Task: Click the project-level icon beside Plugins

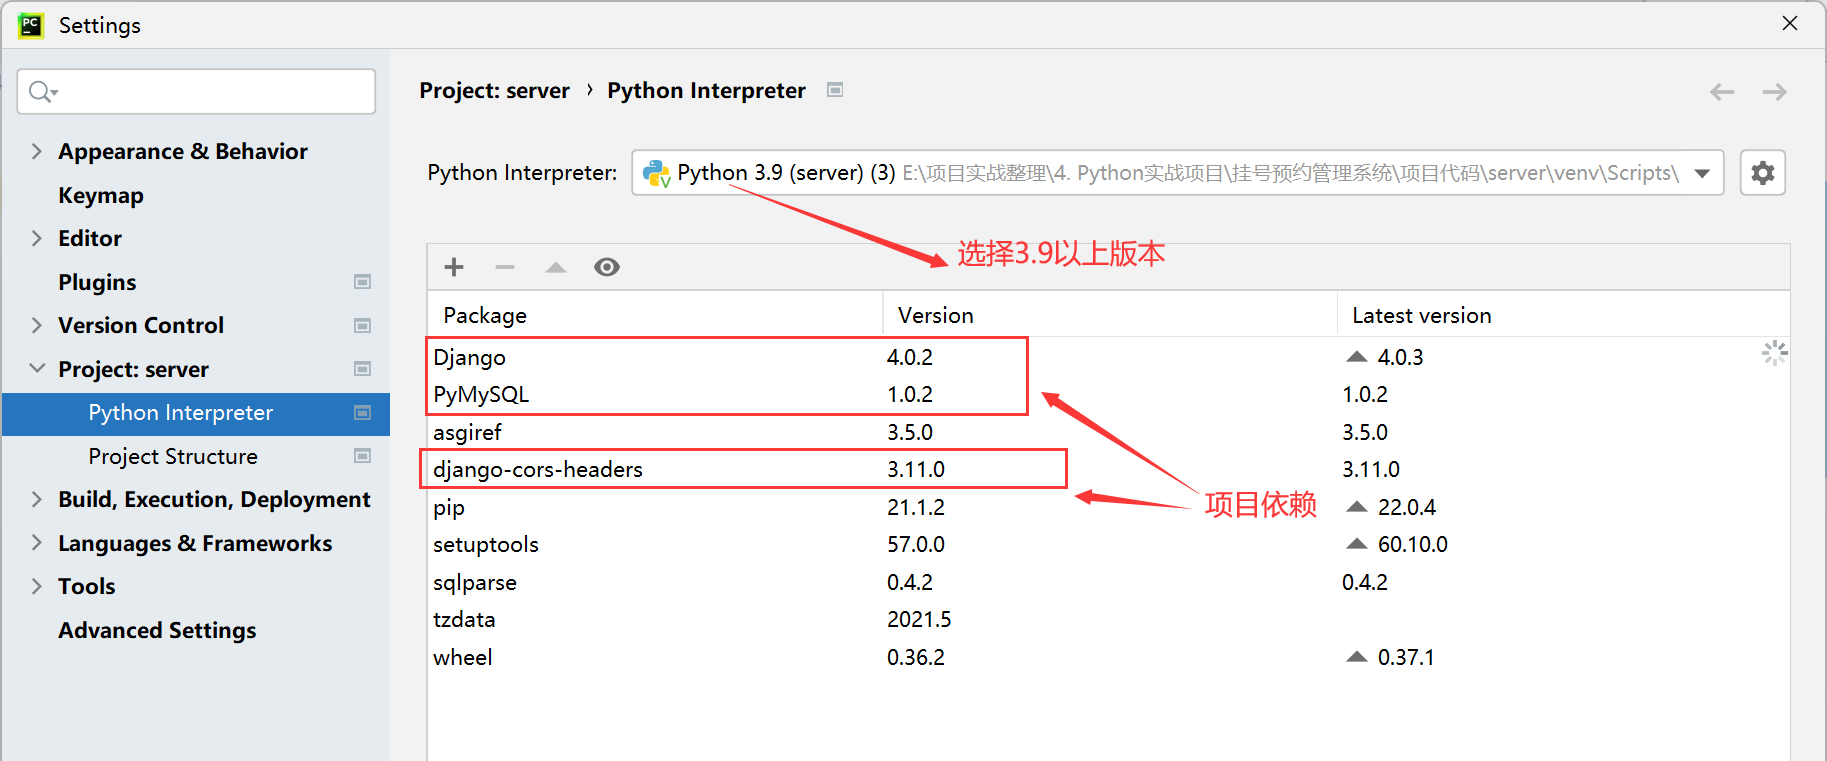Action: click(363, 282)
